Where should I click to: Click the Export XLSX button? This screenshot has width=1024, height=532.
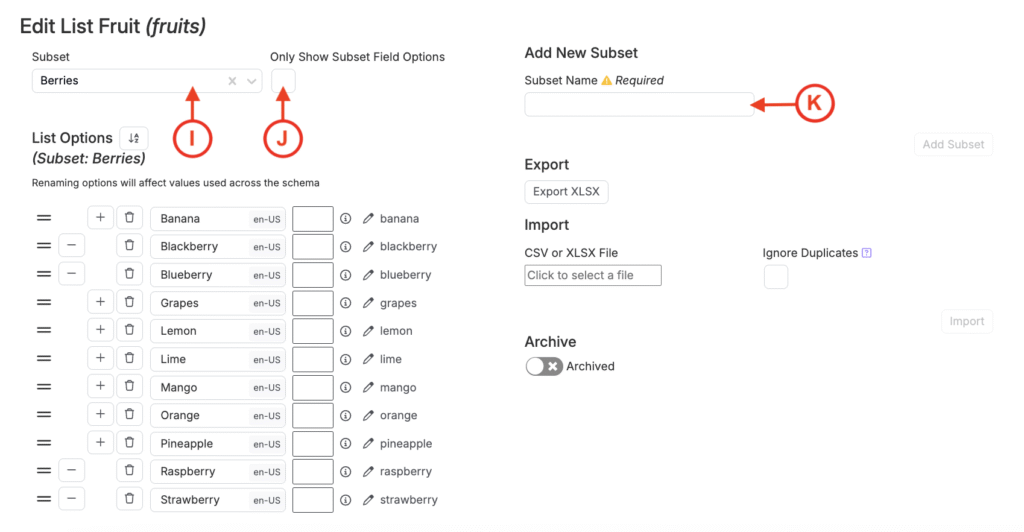[x=566, y=192]
